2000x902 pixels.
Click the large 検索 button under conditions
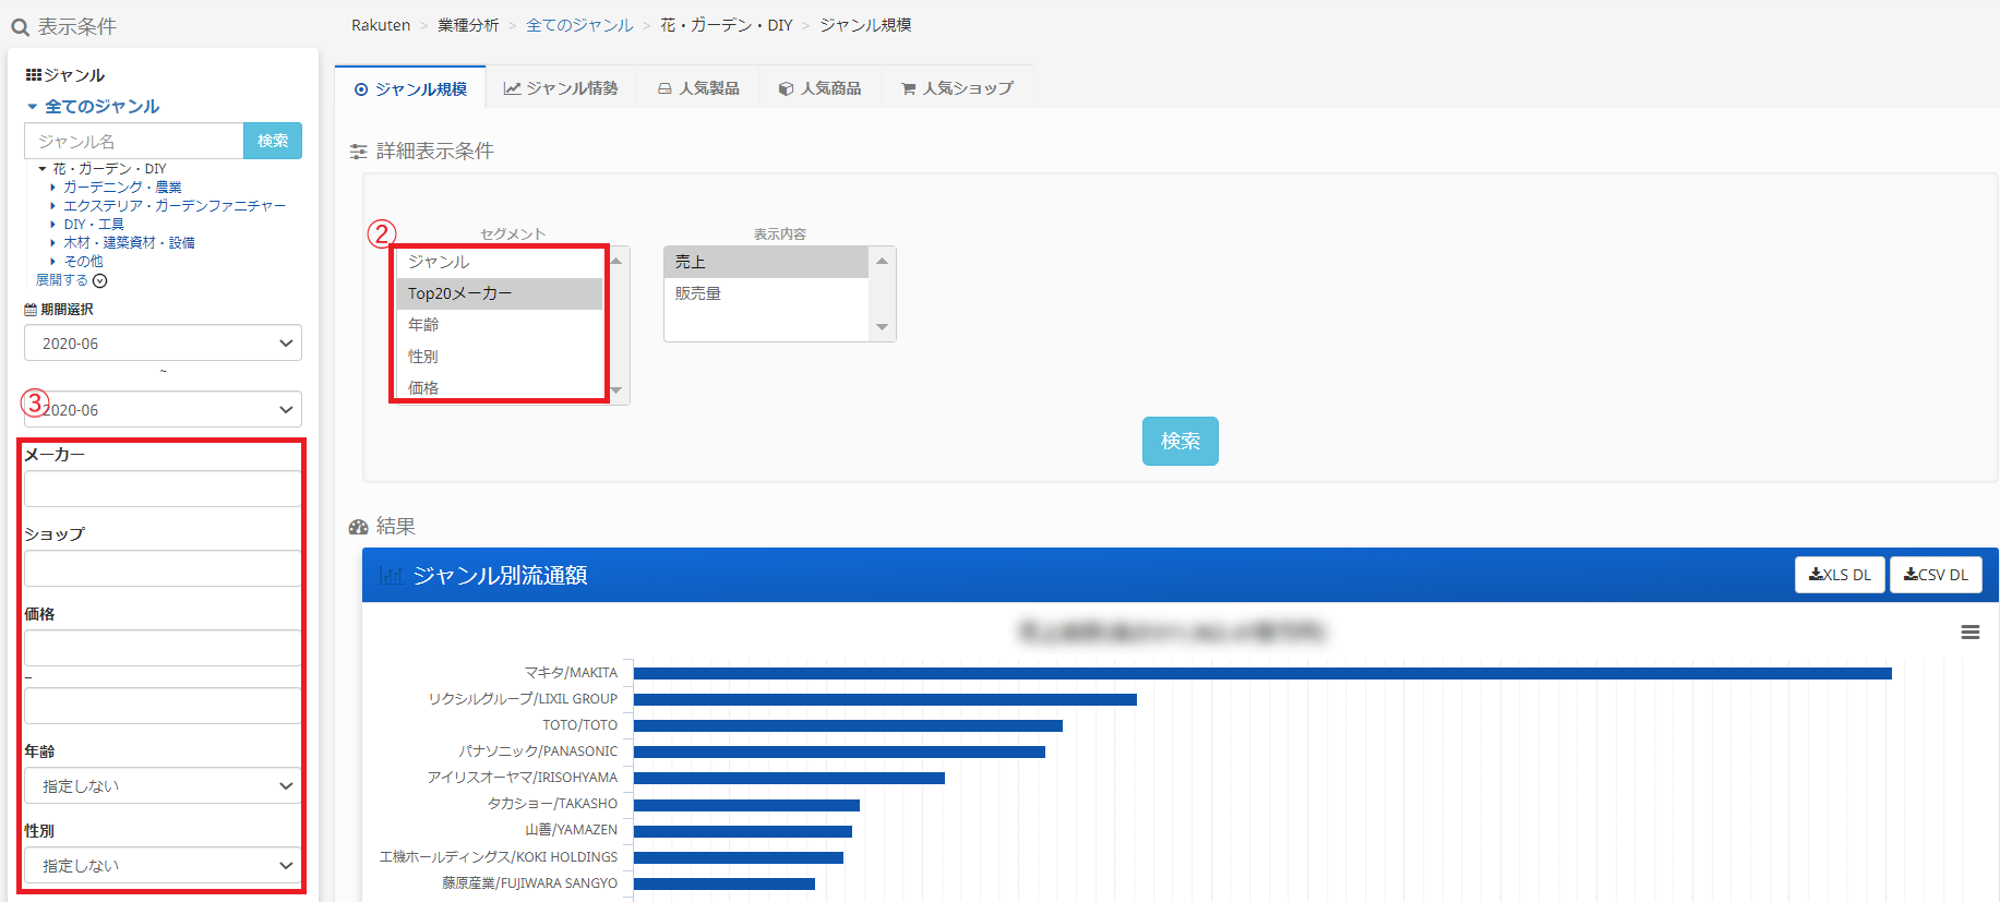(x=1180, y=441)
